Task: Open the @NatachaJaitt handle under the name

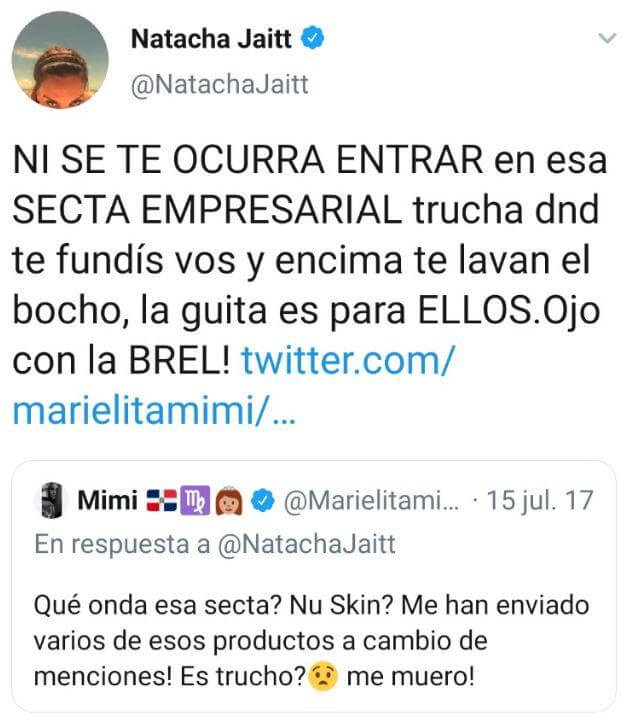Action: [x=220, y=85]
